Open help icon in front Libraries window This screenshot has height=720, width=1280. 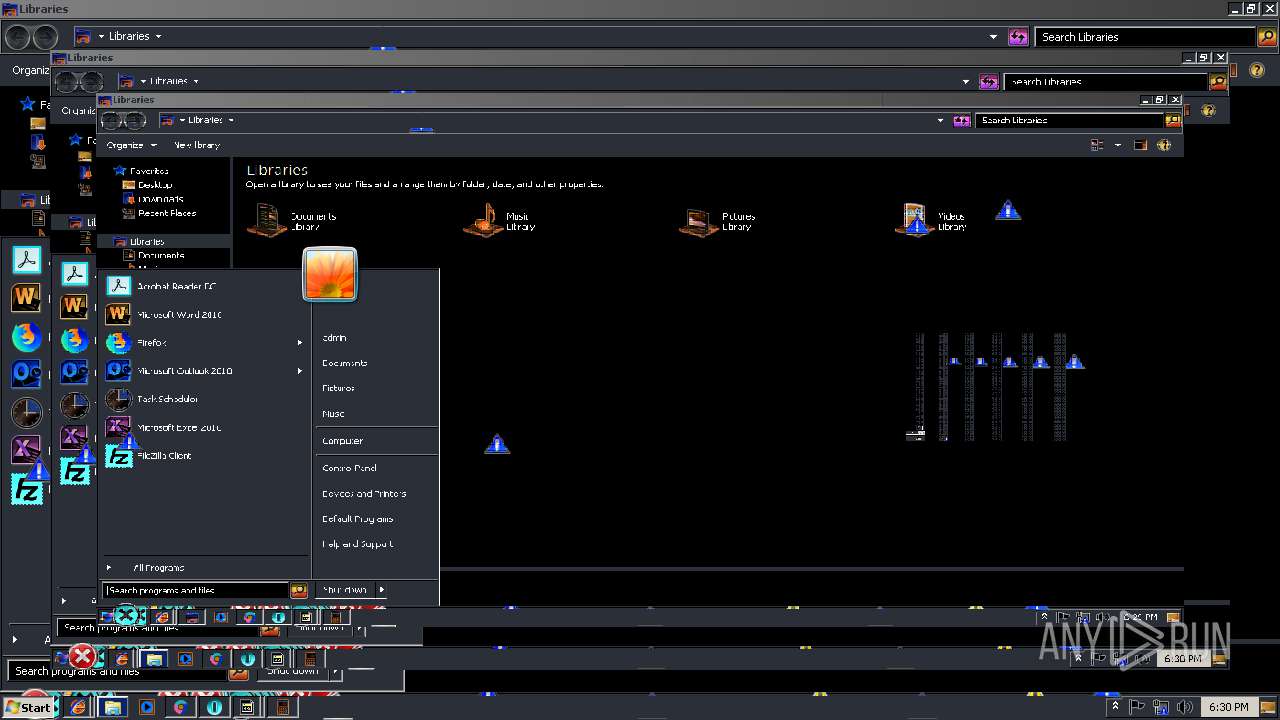click(1164, 145)
